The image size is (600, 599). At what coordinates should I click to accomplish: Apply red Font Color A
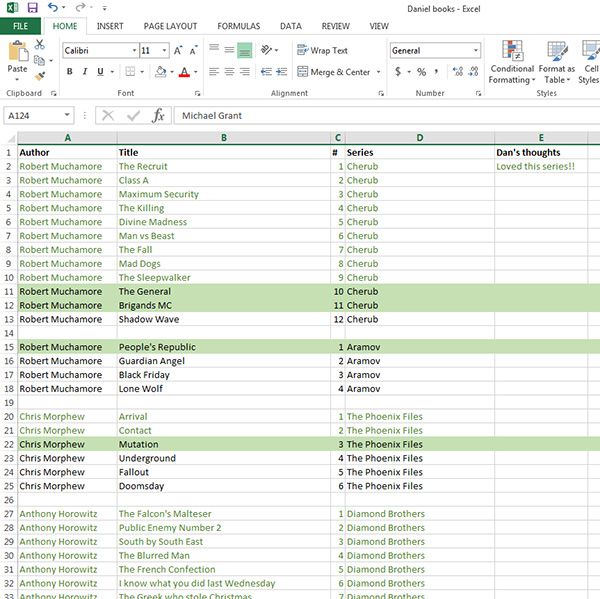184,72
